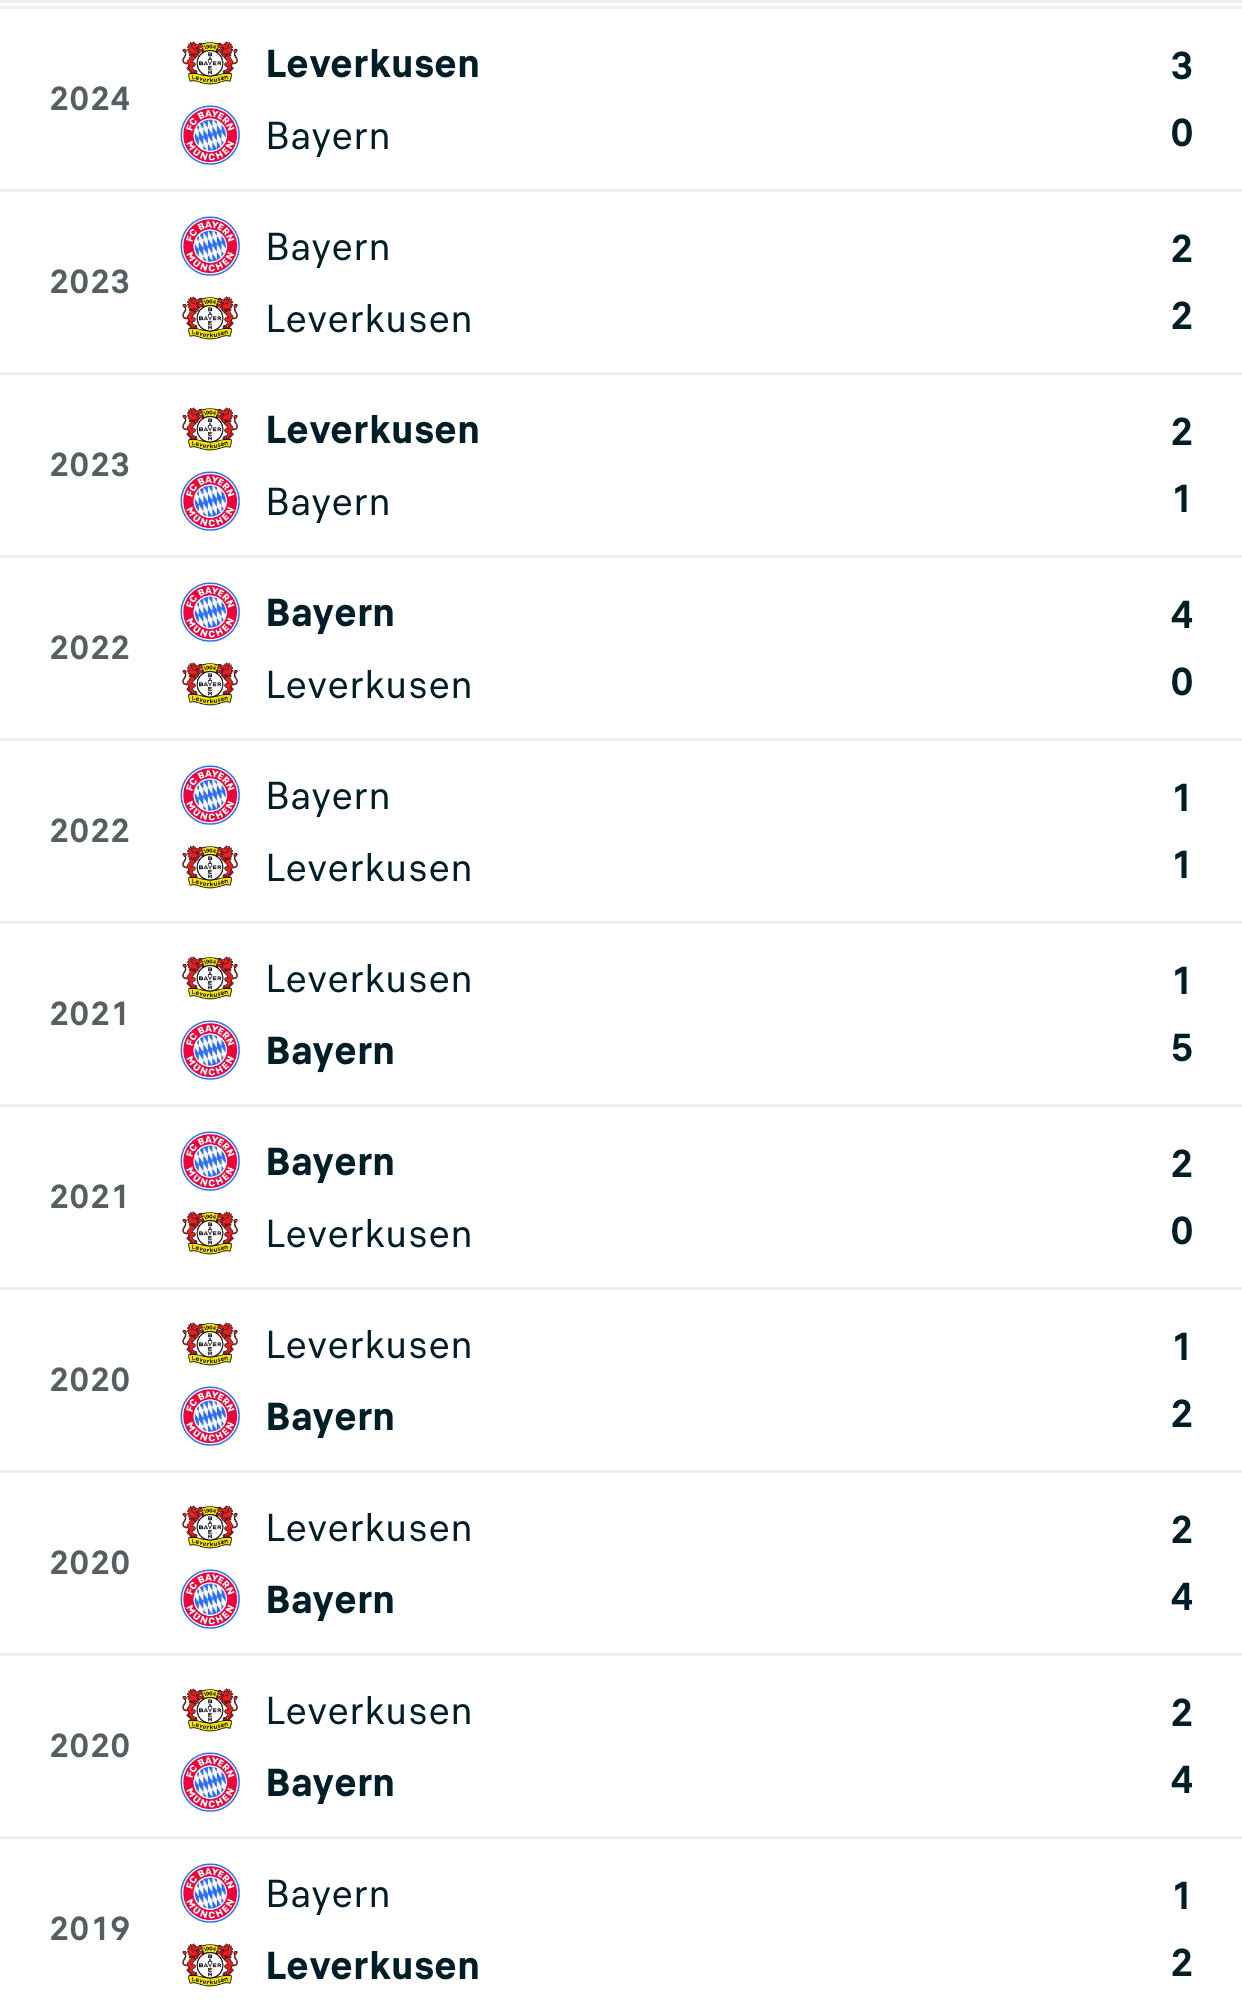
Task: Tap Leverkusen's score of 3 in 2024
Action: coord(1181,66)
